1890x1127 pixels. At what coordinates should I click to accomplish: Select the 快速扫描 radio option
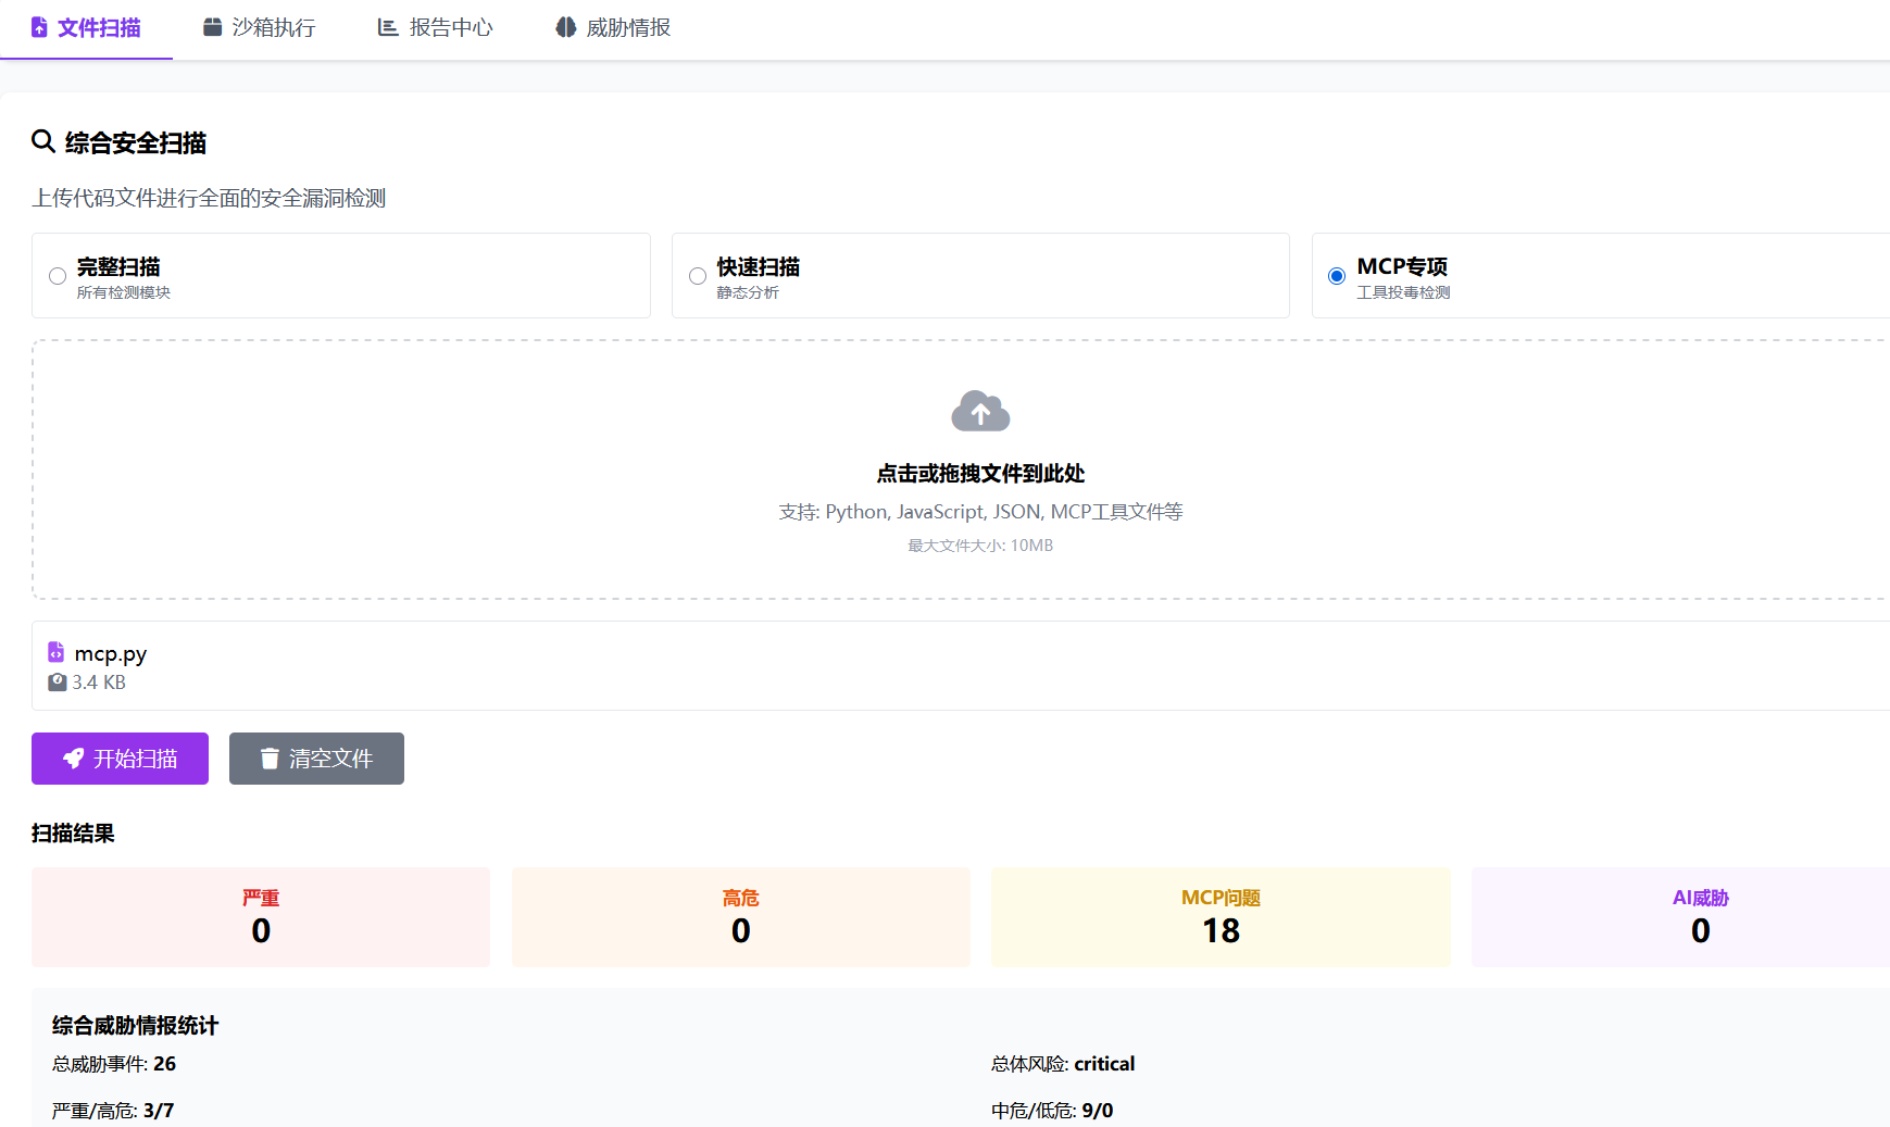click(698, 276)
